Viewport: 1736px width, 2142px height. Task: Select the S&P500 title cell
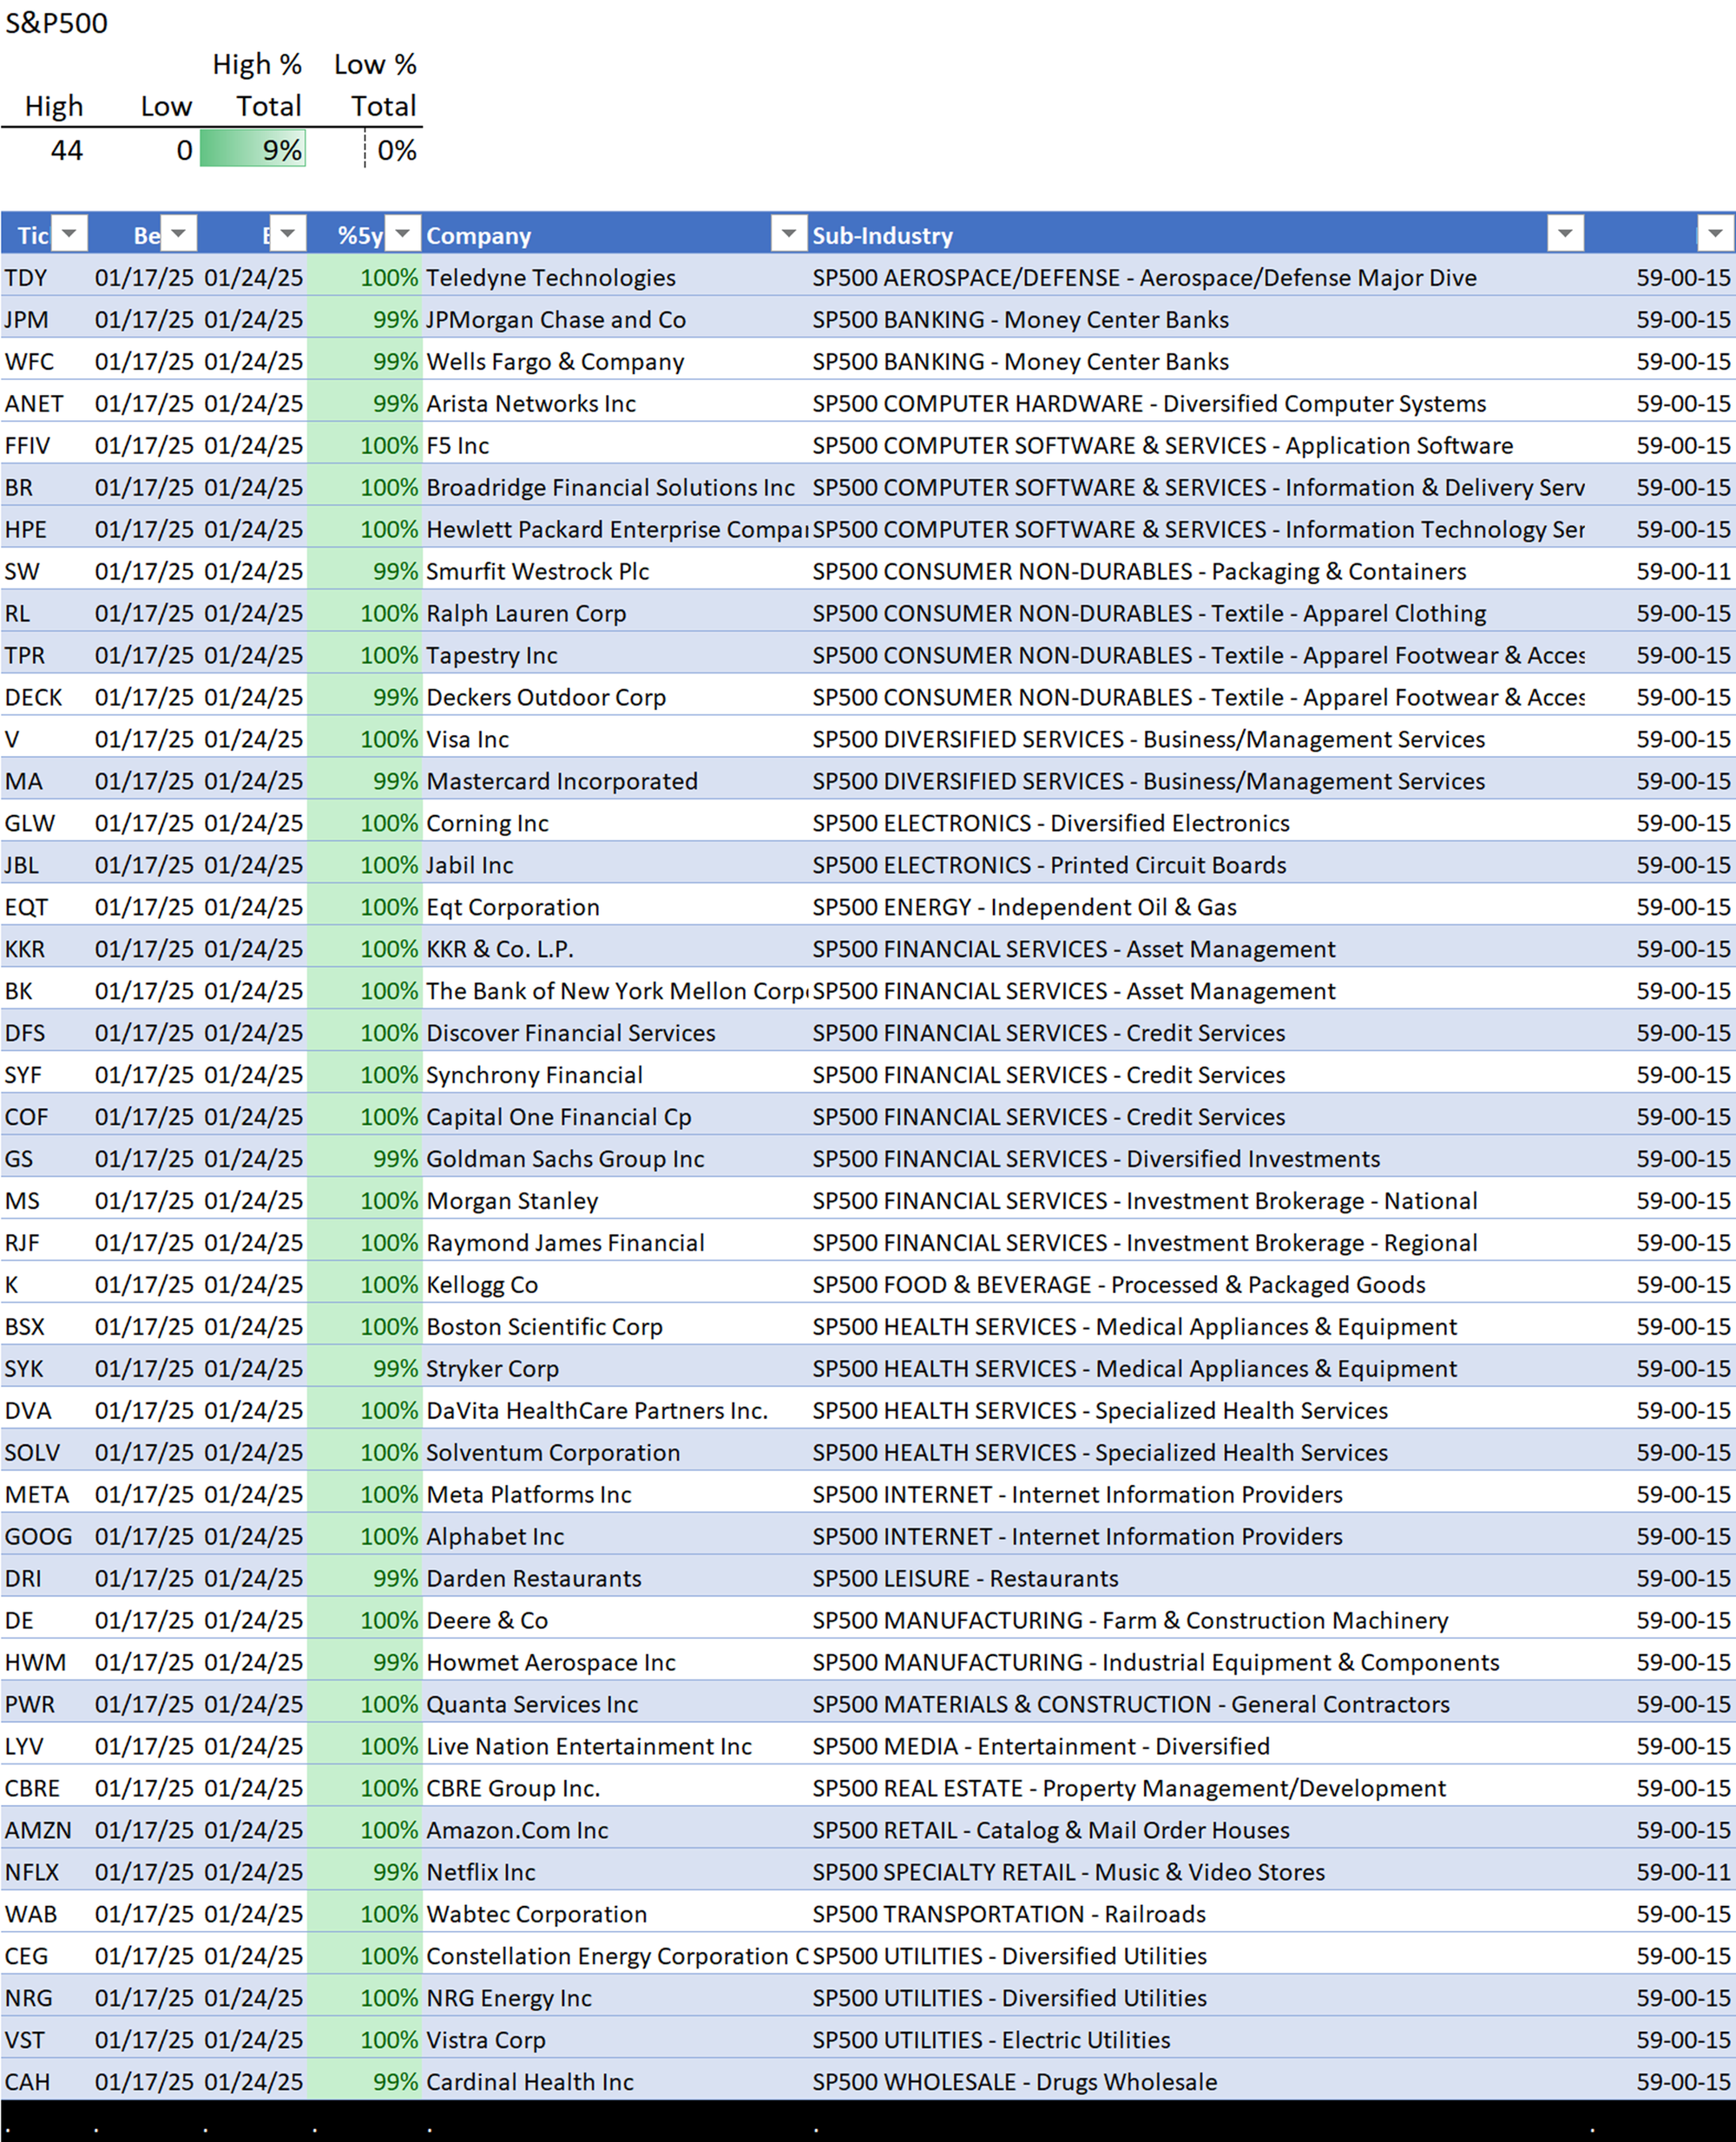pyautogui.click(x=57, y=23)
